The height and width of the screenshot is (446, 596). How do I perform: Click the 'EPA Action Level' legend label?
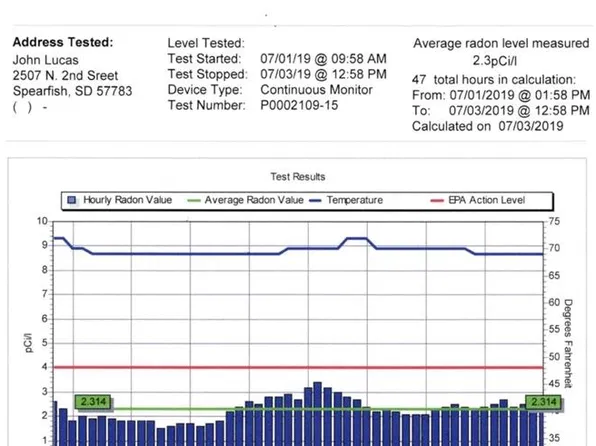487,200
